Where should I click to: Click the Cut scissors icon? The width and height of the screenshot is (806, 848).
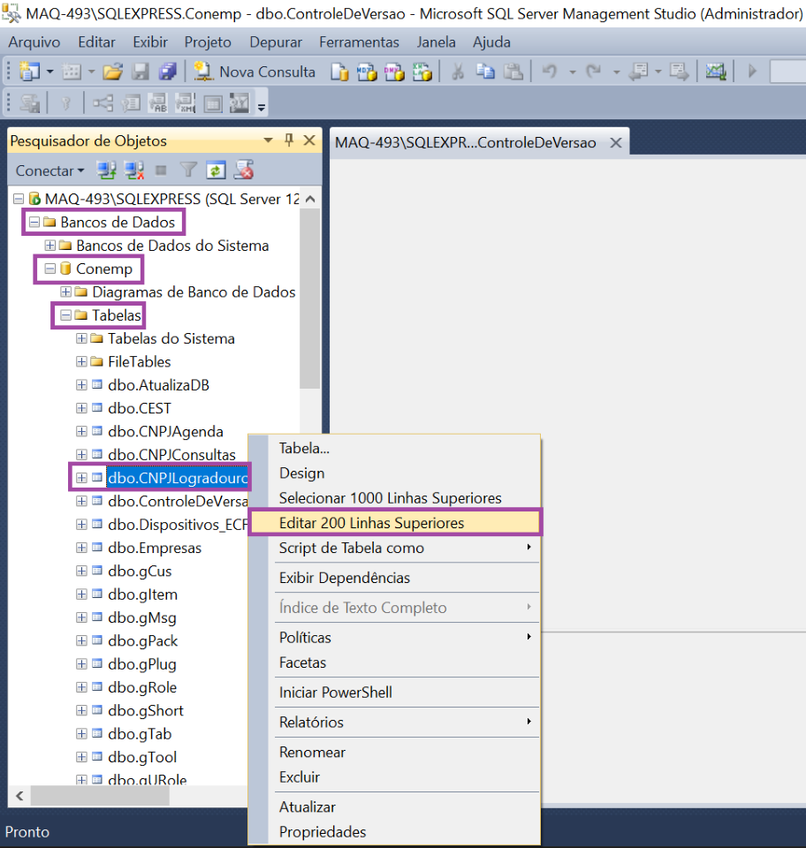point(458,71)
